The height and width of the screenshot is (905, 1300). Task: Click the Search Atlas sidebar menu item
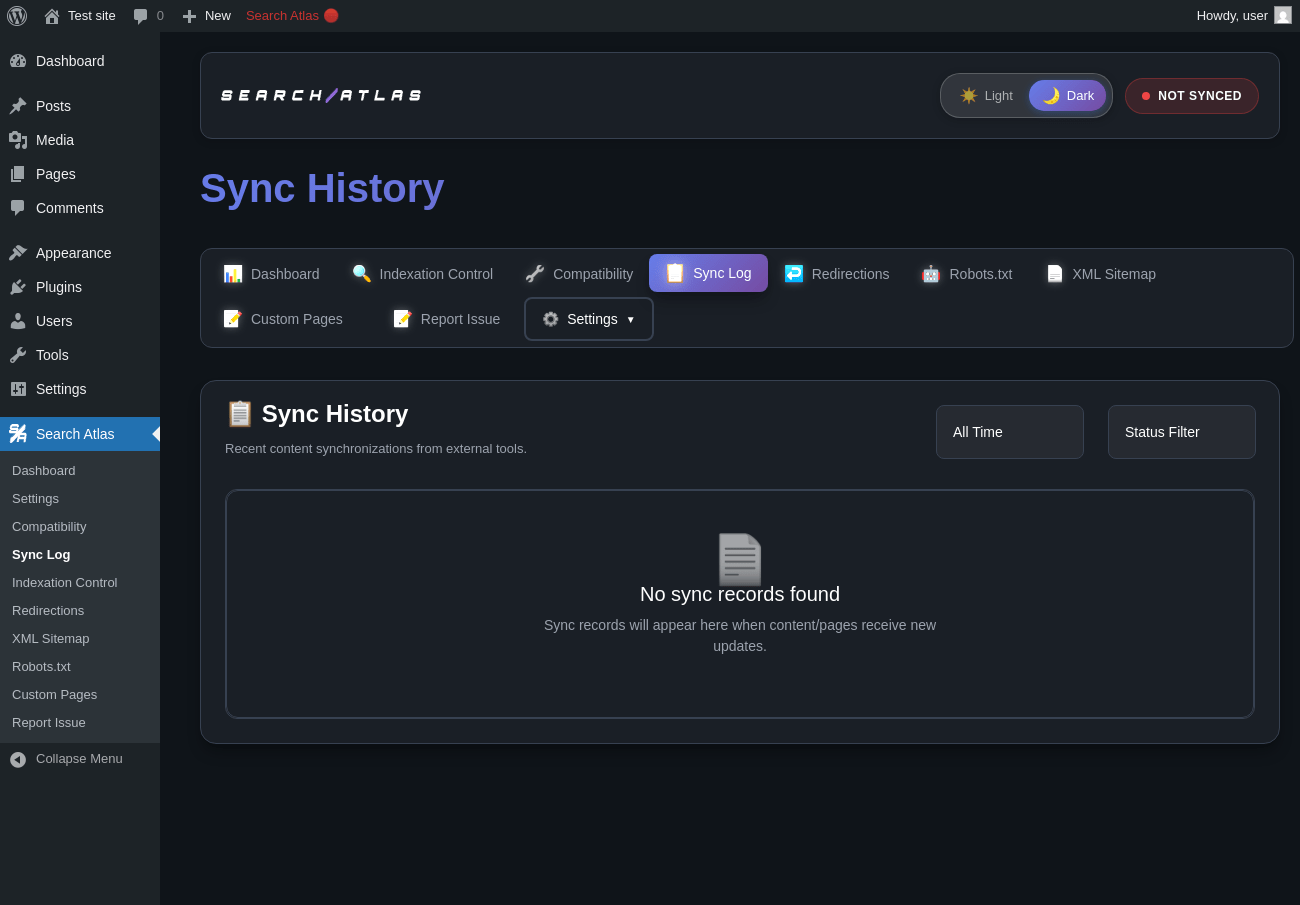click(80, 434)
